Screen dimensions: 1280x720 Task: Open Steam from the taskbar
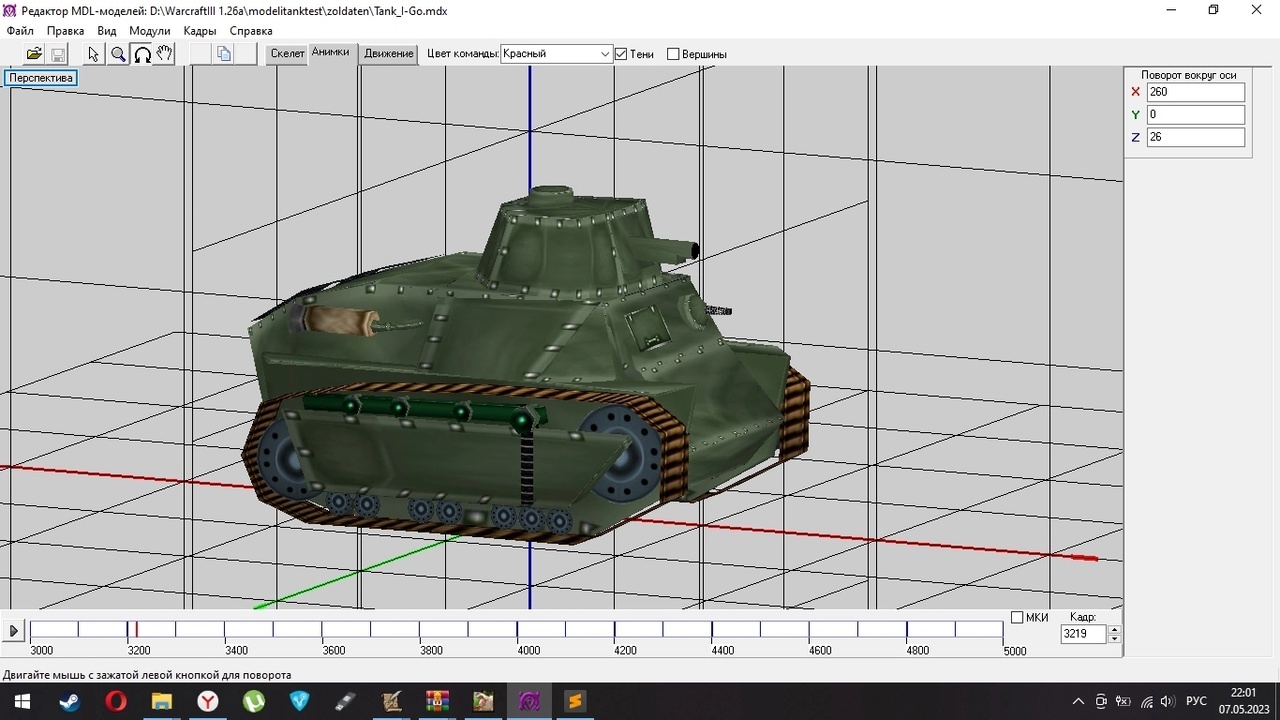click(x=69, y=701)
